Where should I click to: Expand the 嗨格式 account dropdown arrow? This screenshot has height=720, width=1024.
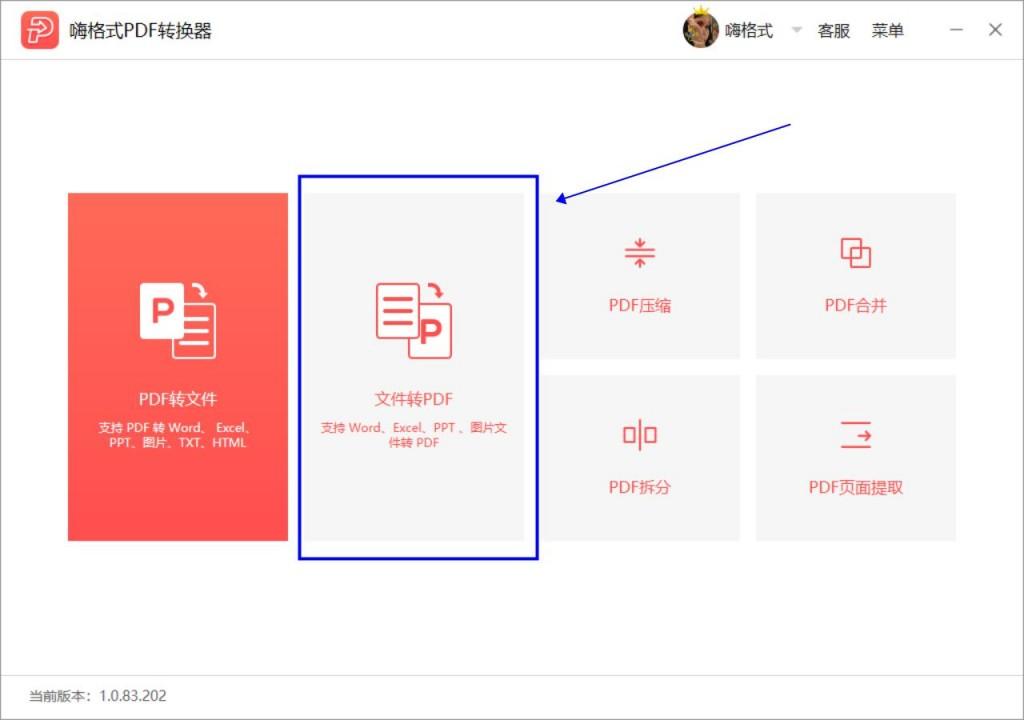pyautogui.click(x=795, y=31)
